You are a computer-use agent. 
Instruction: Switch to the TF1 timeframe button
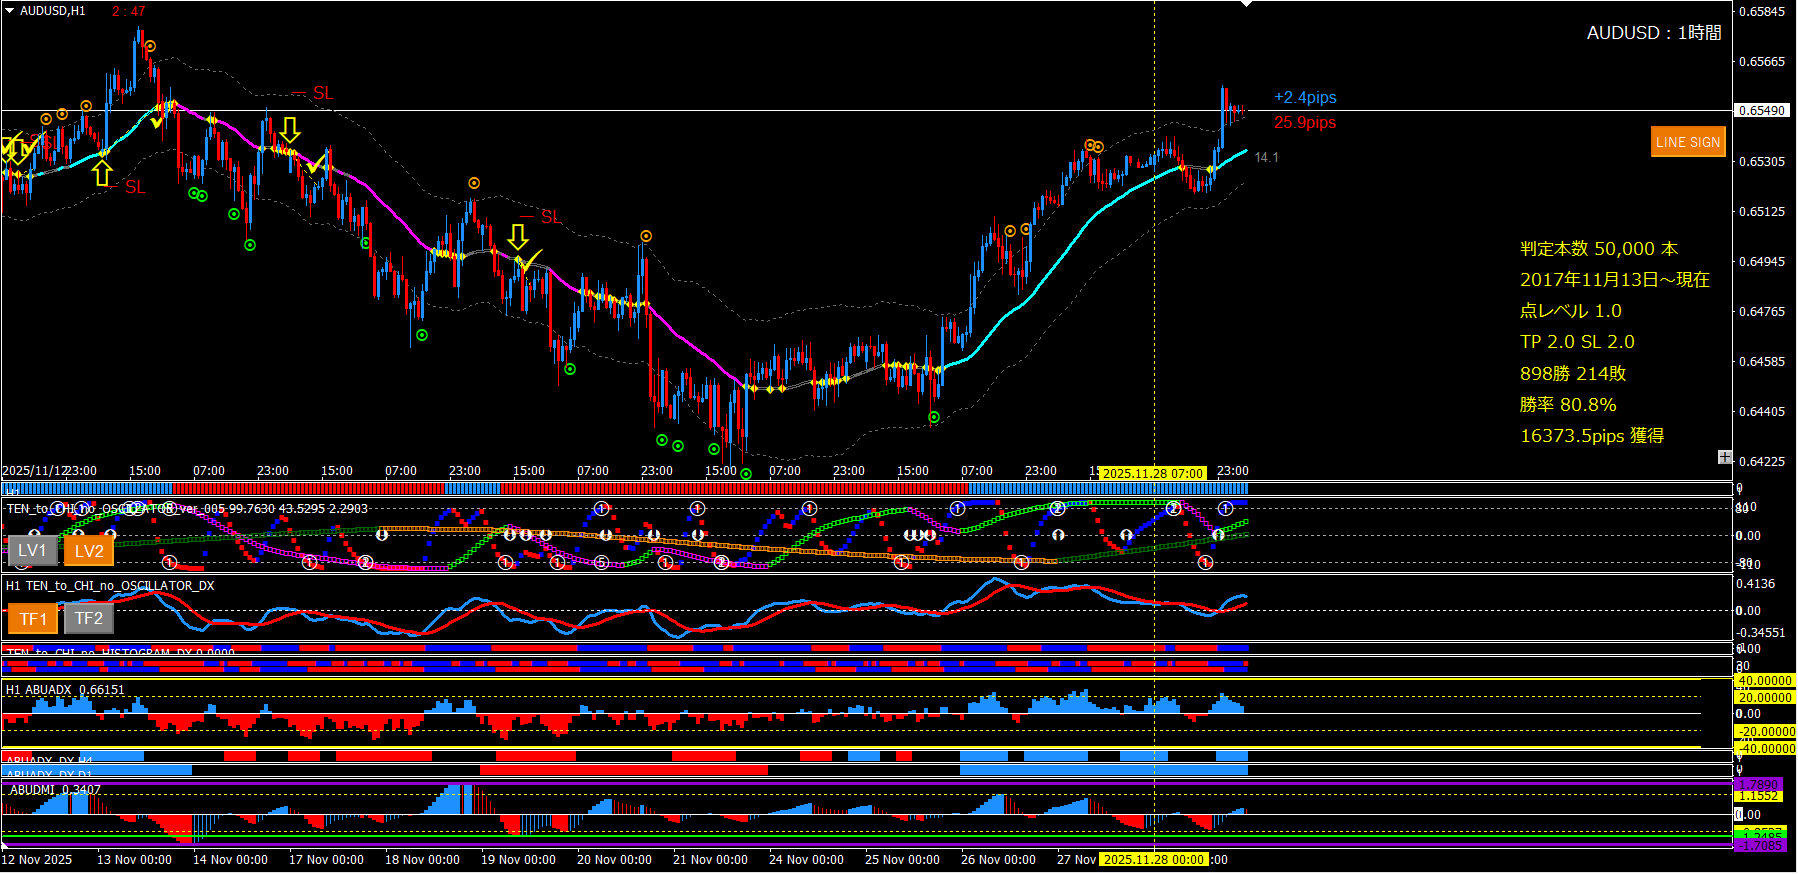33,619
